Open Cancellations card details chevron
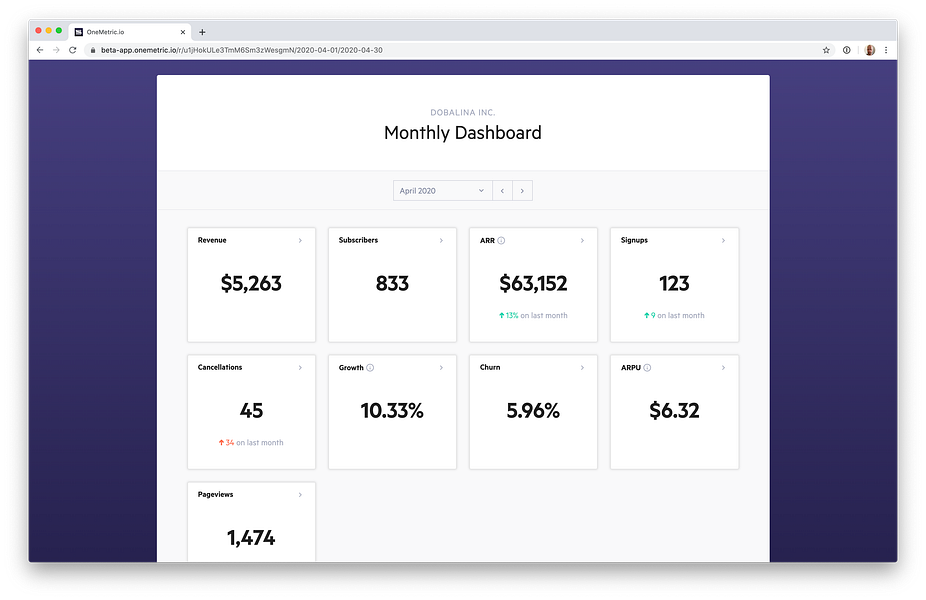The width and height of the screenshot is (926, 600). coord(300,367)
